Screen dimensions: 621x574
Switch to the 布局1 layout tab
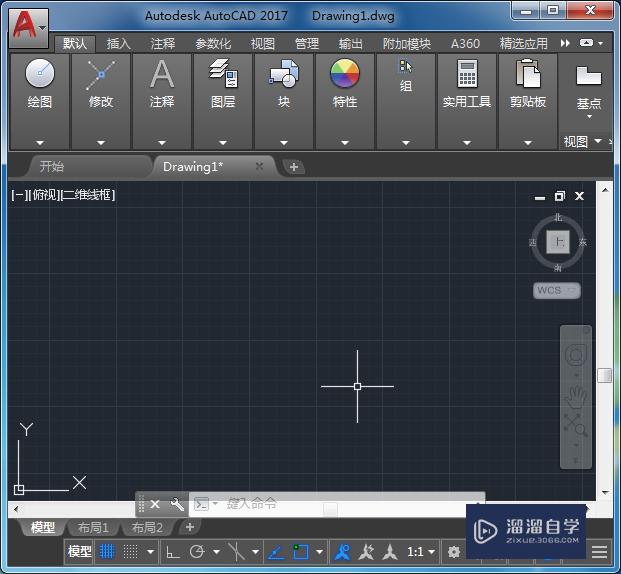(x=93, y=528)
